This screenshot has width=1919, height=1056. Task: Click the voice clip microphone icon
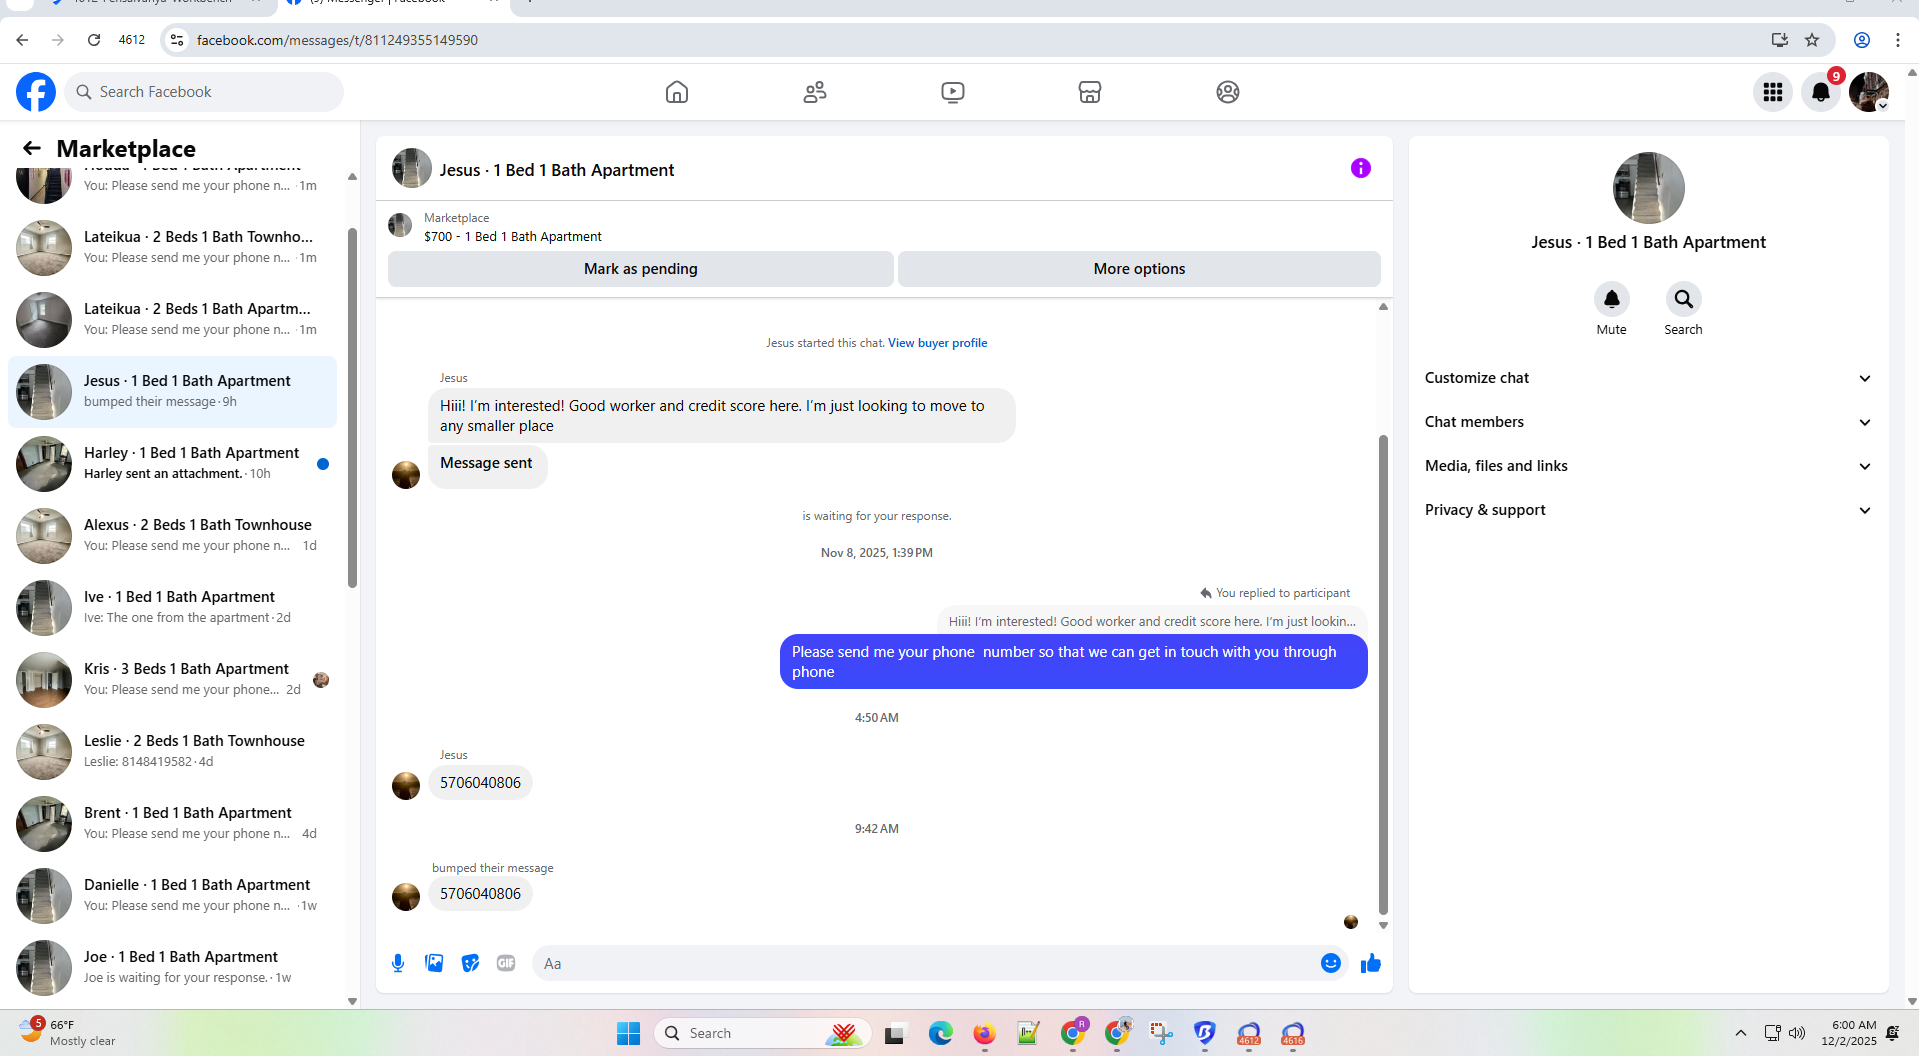coord(398,963)
